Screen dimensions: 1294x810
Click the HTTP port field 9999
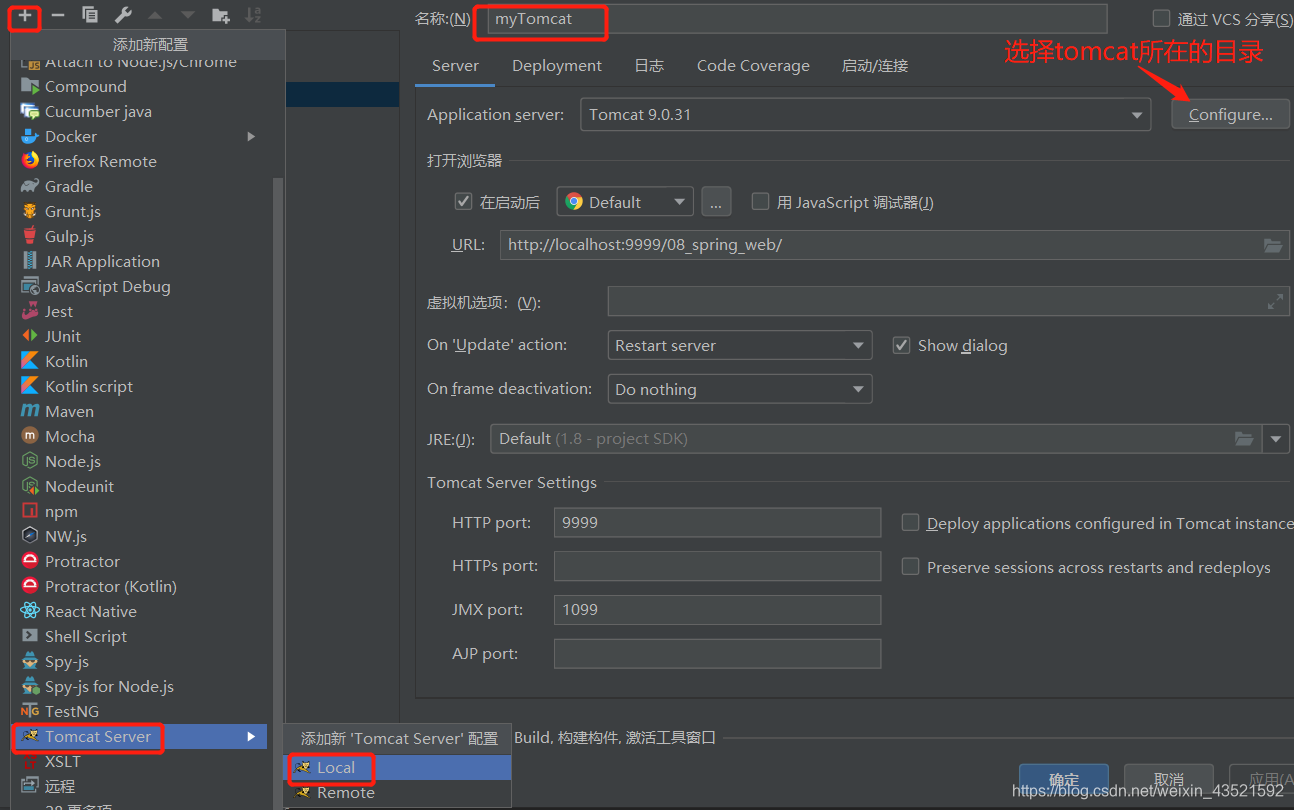(x=717, y=523)
